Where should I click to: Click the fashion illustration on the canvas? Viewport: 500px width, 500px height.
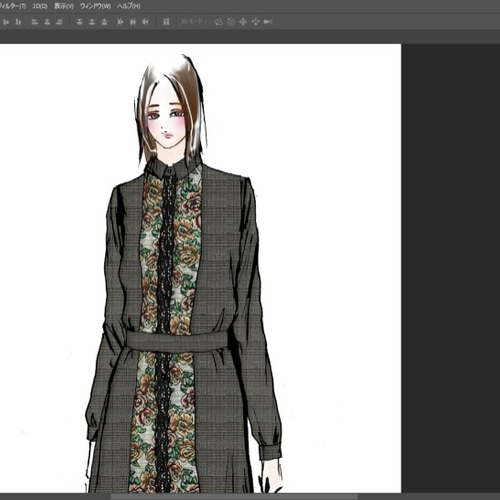[x=183, y=273]
